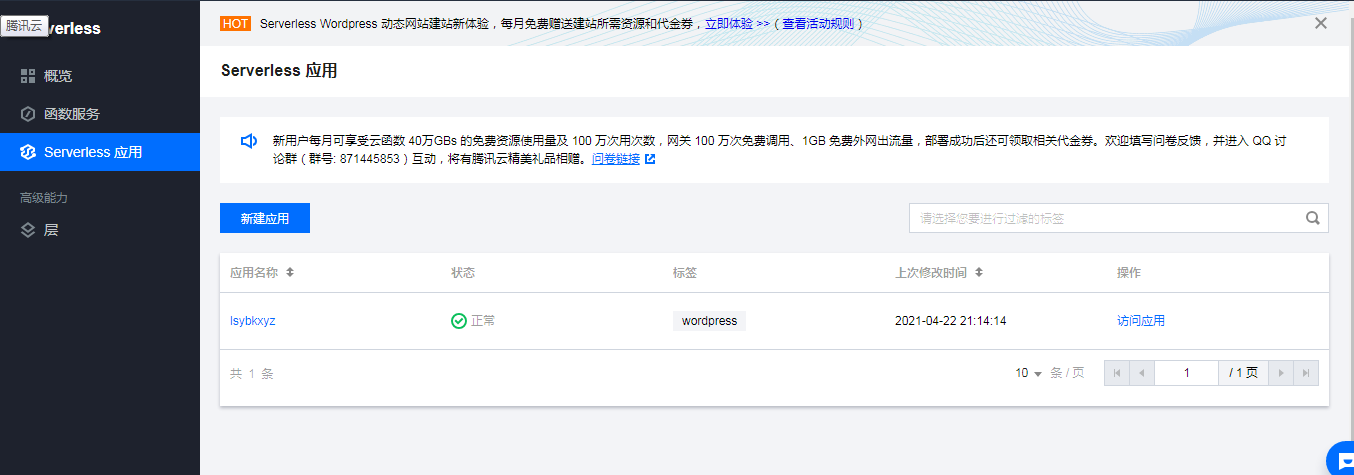This screenshot has height=475, width=1354.
Task: Click the 操作 column header
Action: 1129,272
